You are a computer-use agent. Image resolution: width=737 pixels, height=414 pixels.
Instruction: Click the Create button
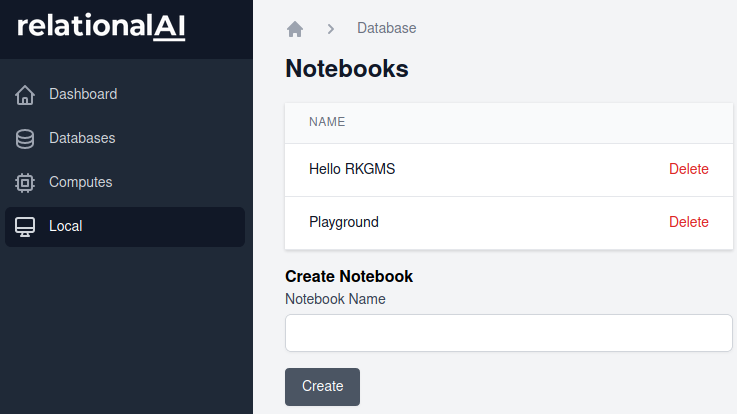point(322,387)
